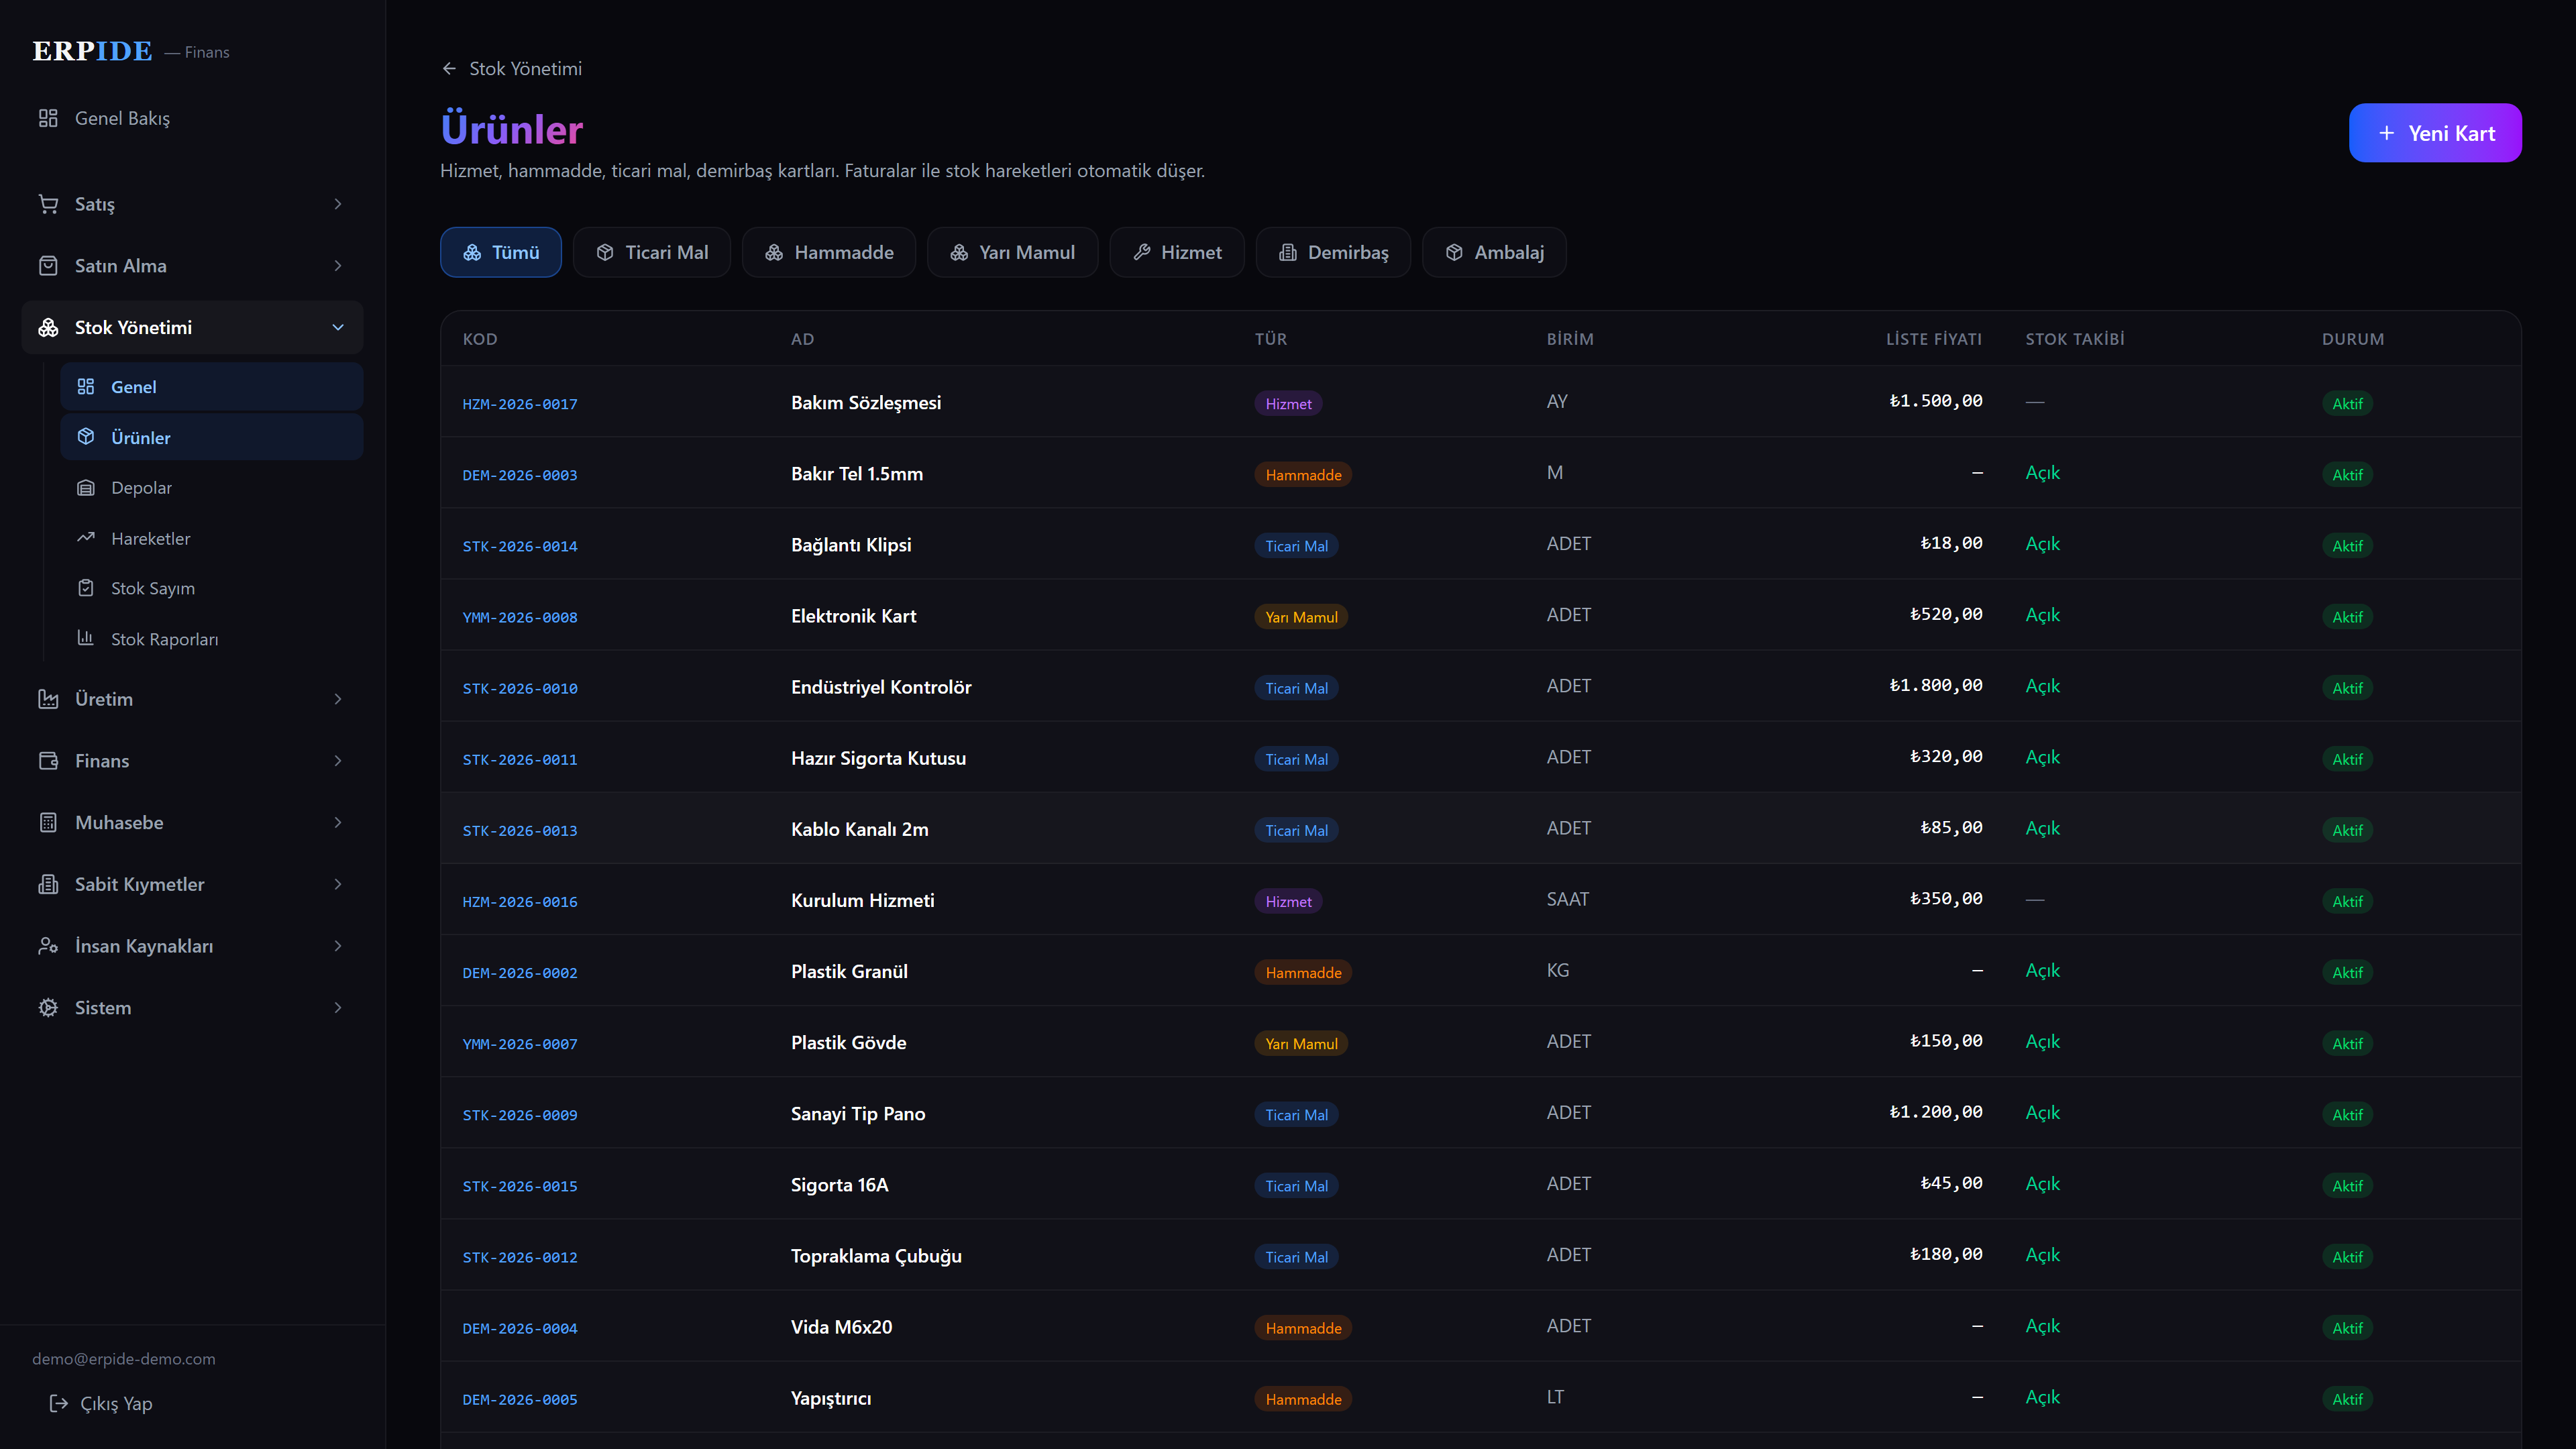The width and height of the screenshot is (2576, 1449).
Task: Click product name Elektronik Kart
Action: (853, 616)
